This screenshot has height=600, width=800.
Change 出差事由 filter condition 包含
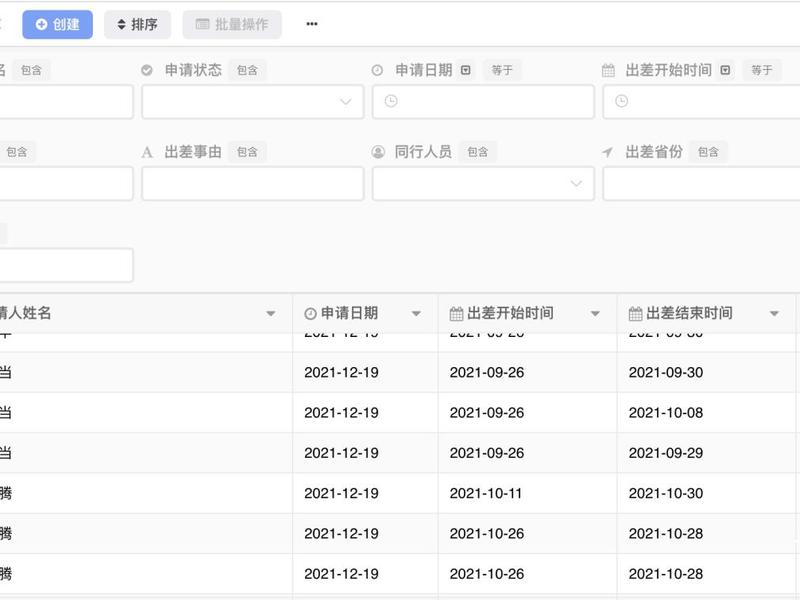click(x=247, y=152)
